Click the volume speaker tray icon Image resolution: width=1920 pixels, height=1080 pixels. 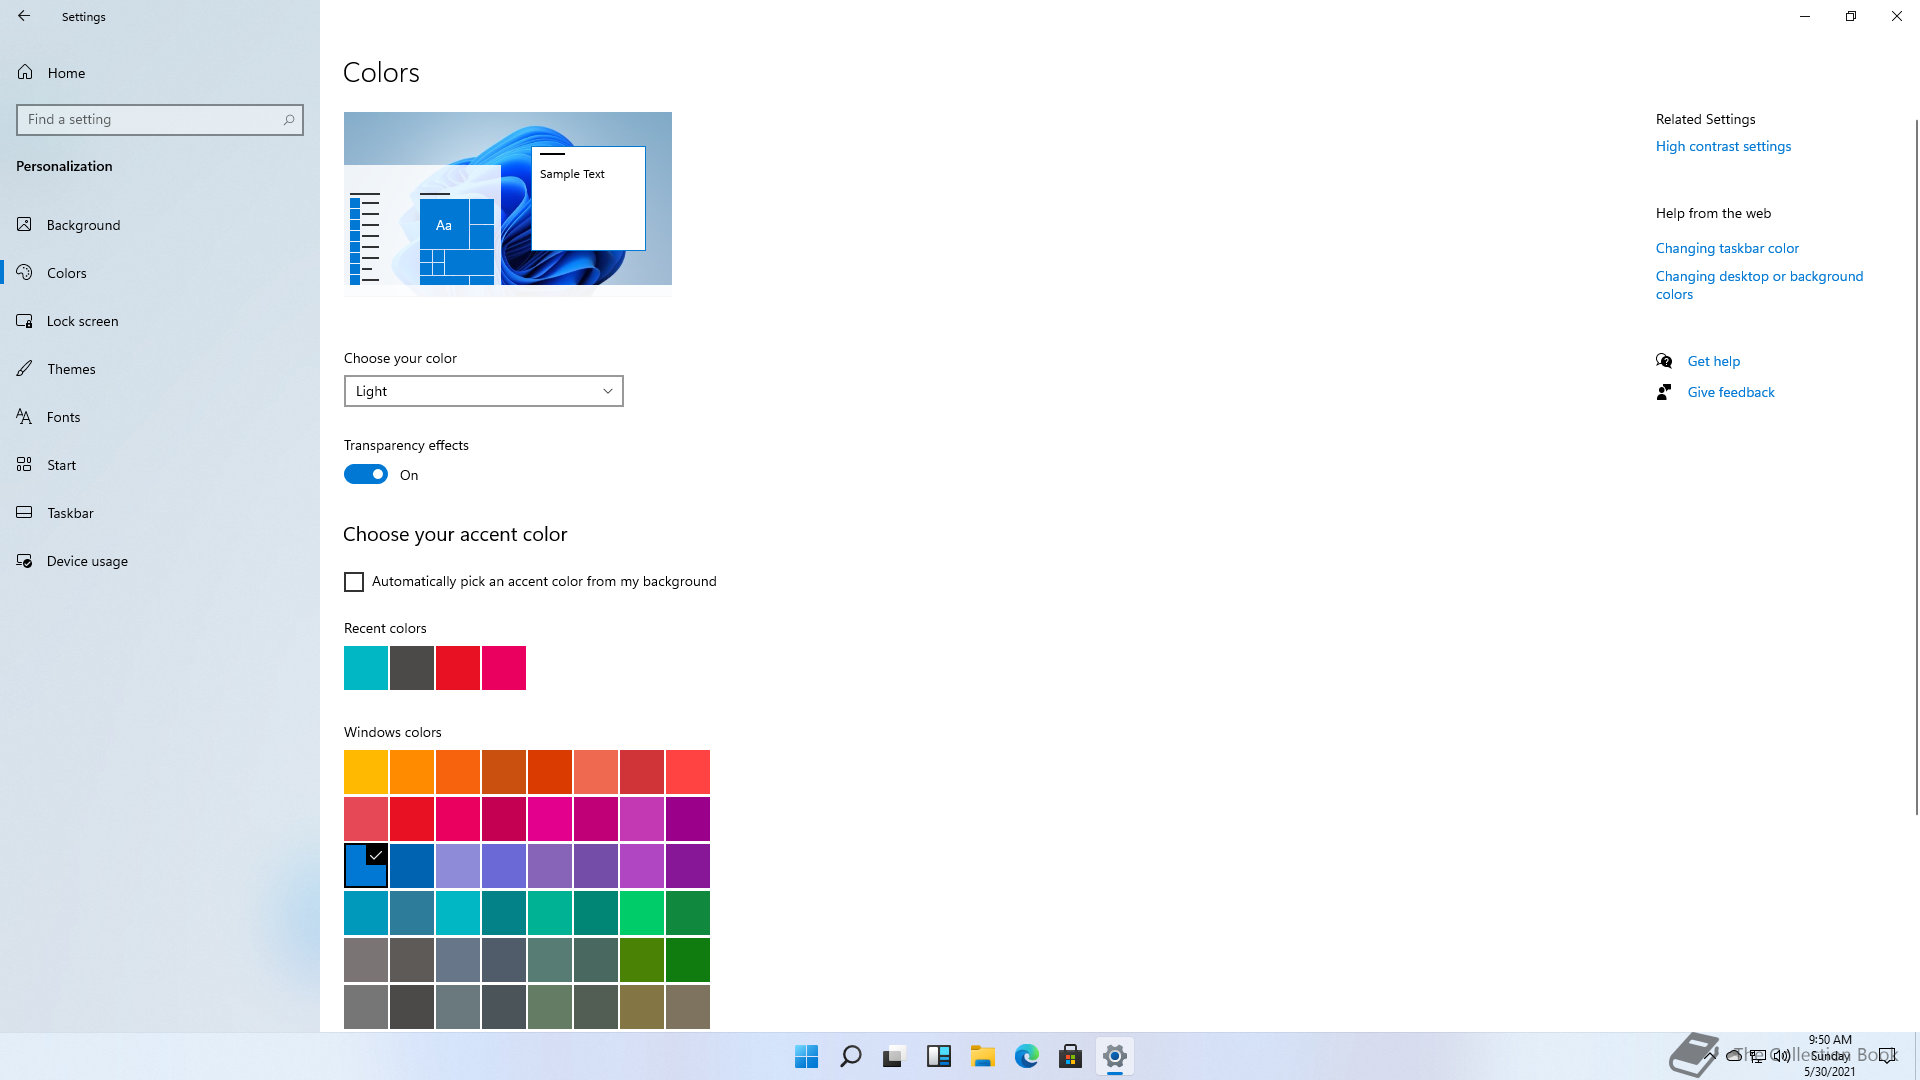tap(1782, 1056)
